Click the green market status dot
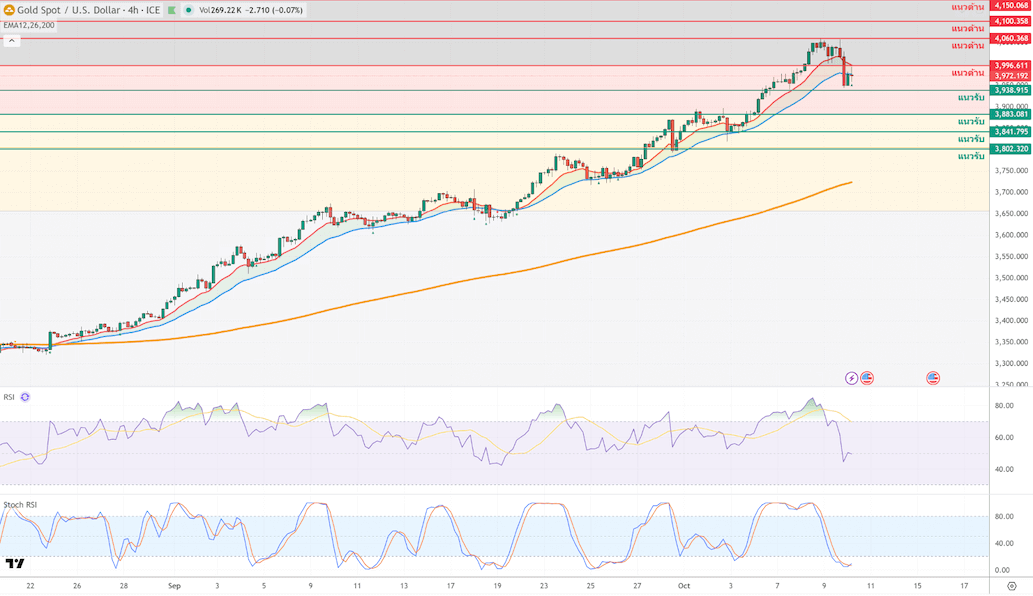Screen dimensions: 1033x596 click(x=189, y=9)
